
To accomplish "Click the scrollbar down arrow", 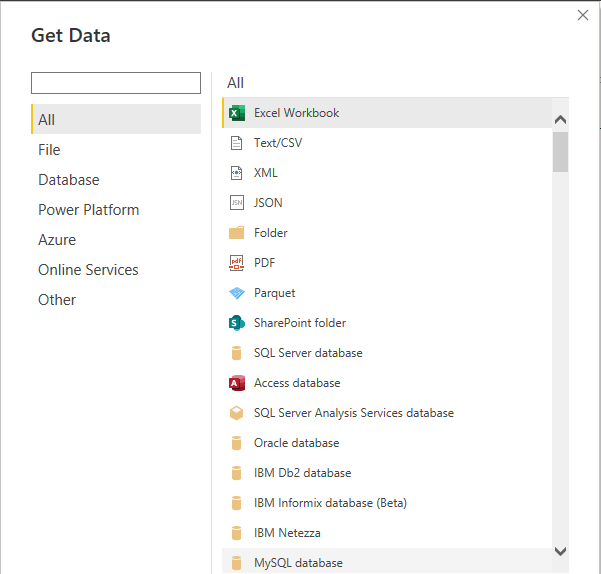I will [x=560, y=551].
